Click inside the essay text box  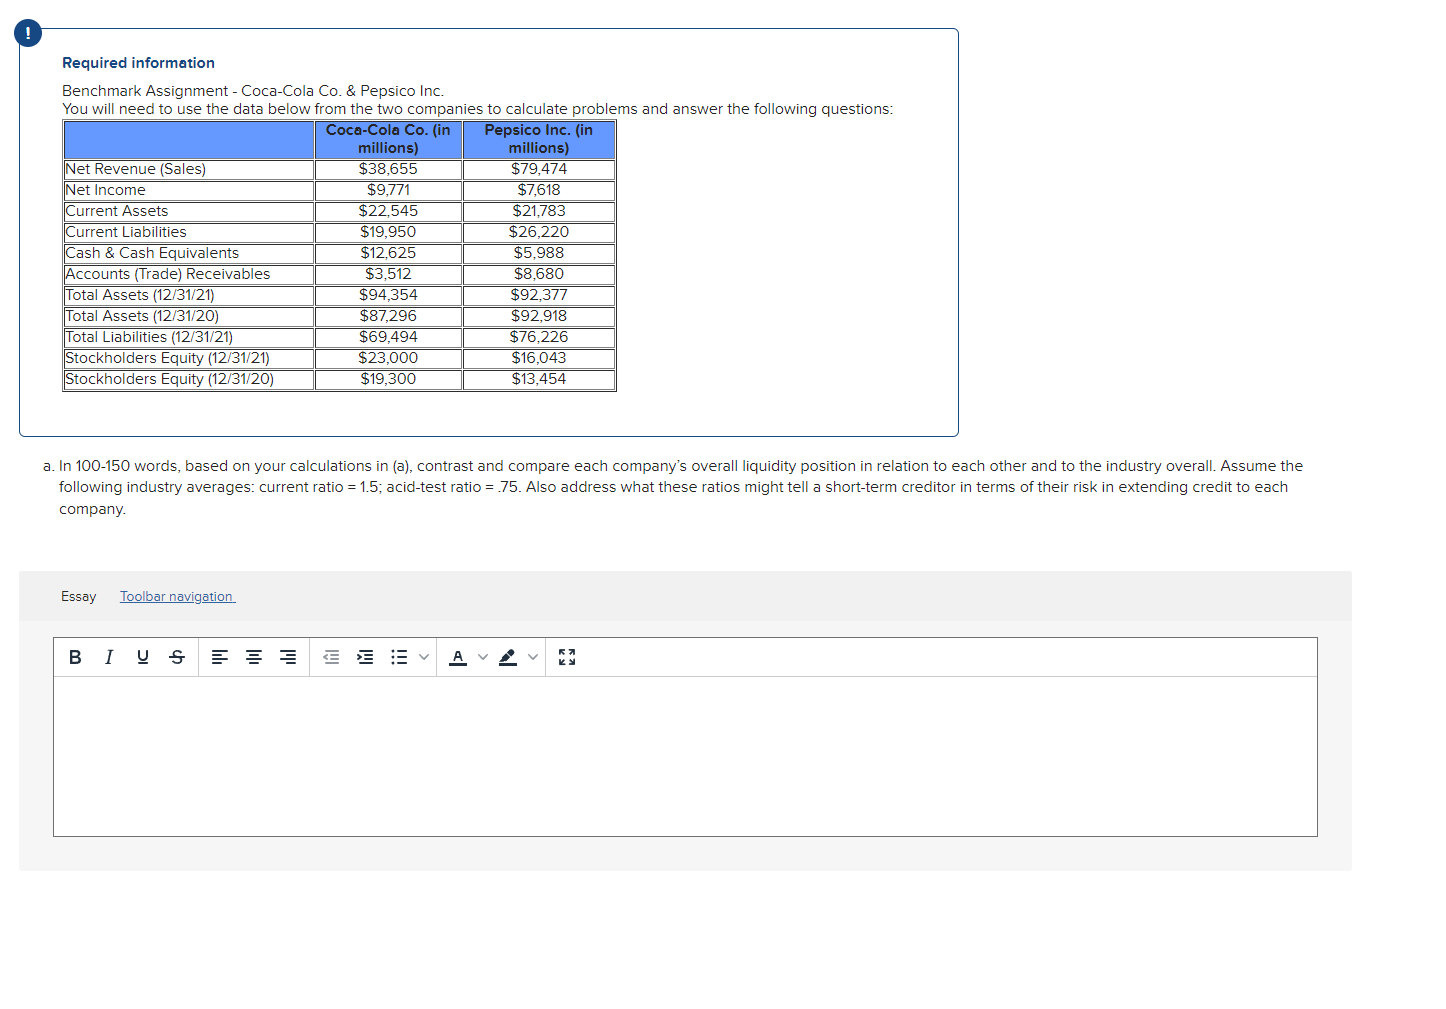[x=684, y=755]
